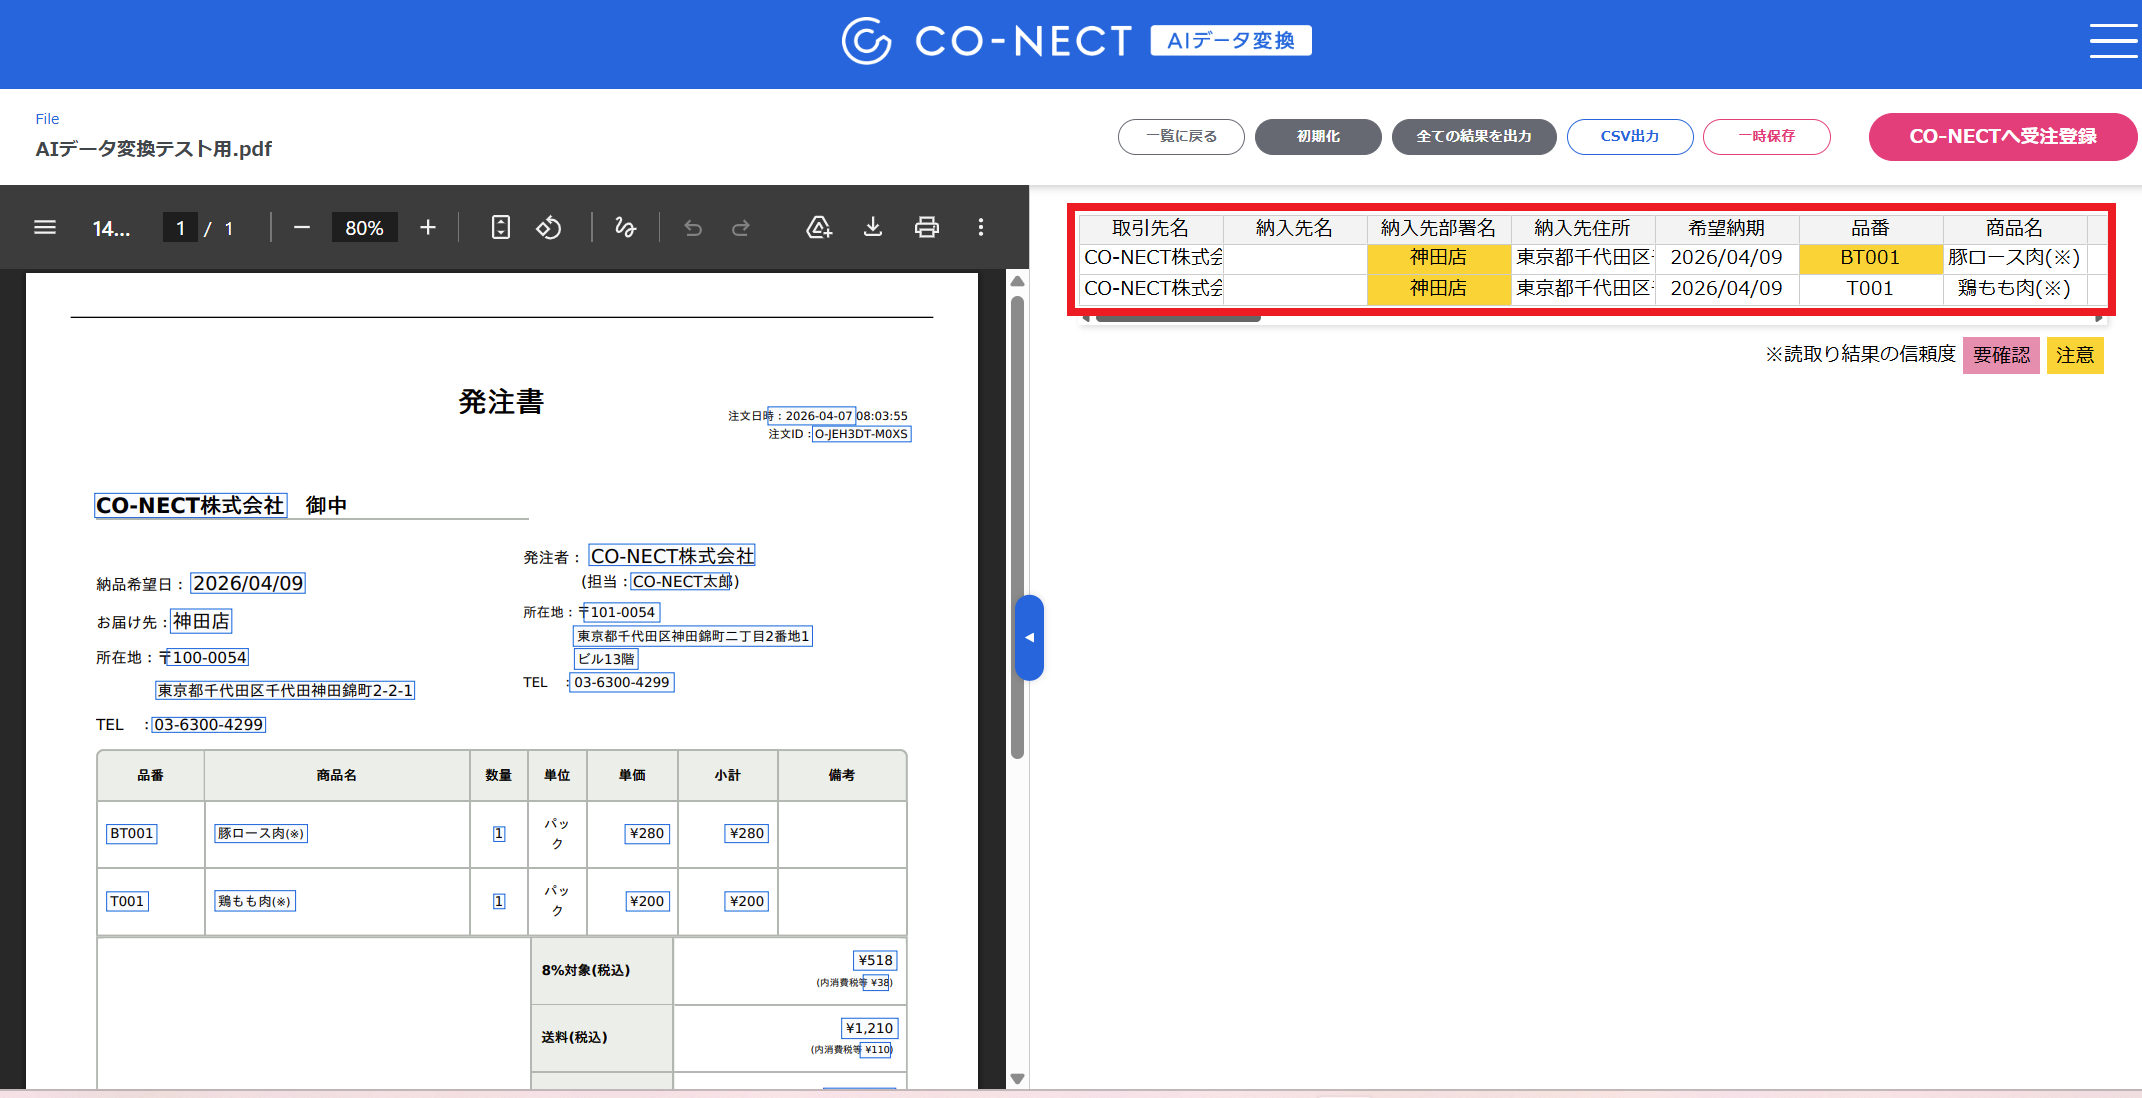Select the 納入先住所 column header

[x=1583, y=228]
